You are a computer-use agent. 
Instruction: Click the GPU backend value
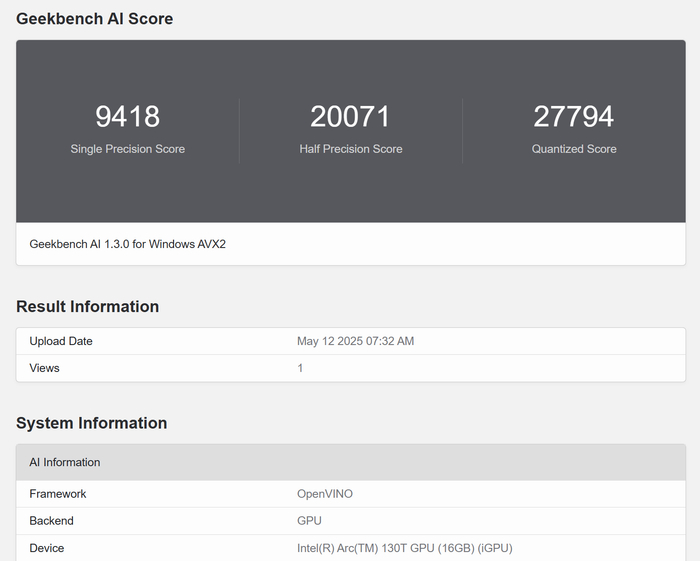click(x=309, y=521)
